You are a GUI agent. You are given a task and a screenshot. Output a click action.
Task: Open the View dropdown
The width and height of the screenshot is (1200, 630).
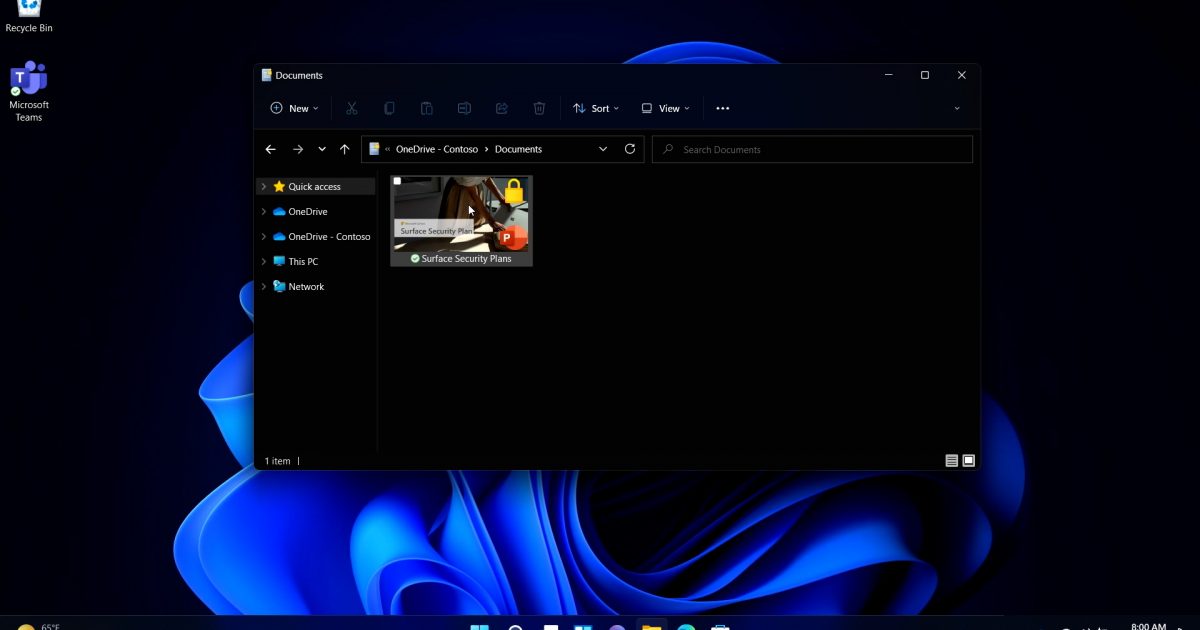[x=664, y=107]
